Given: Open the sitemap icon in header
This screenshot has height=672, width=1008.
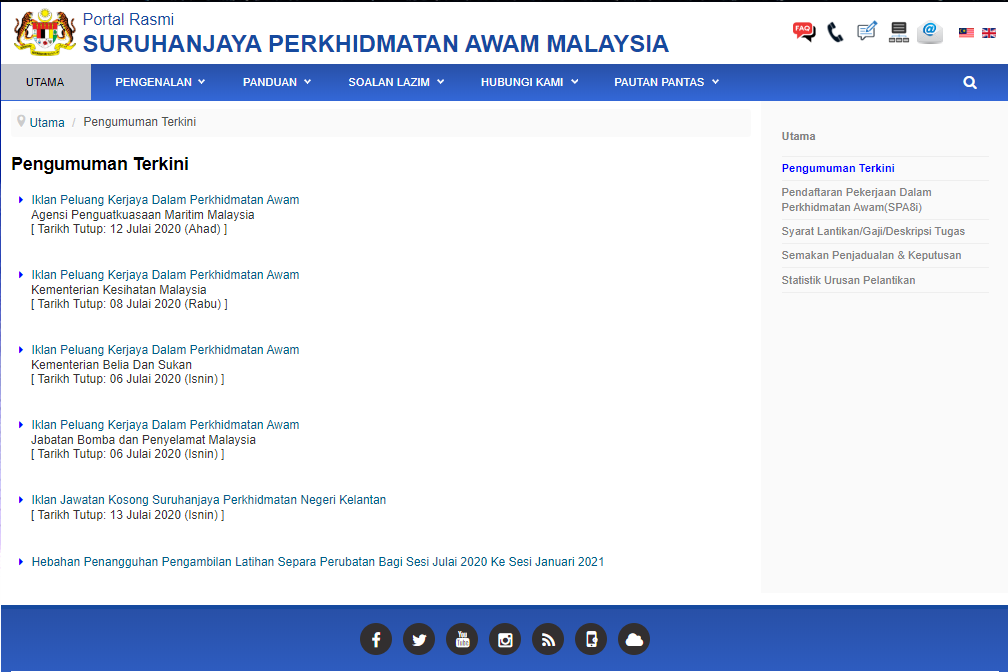Looking at the screenshot, I should pyautogui.click(x=899, y=32).
